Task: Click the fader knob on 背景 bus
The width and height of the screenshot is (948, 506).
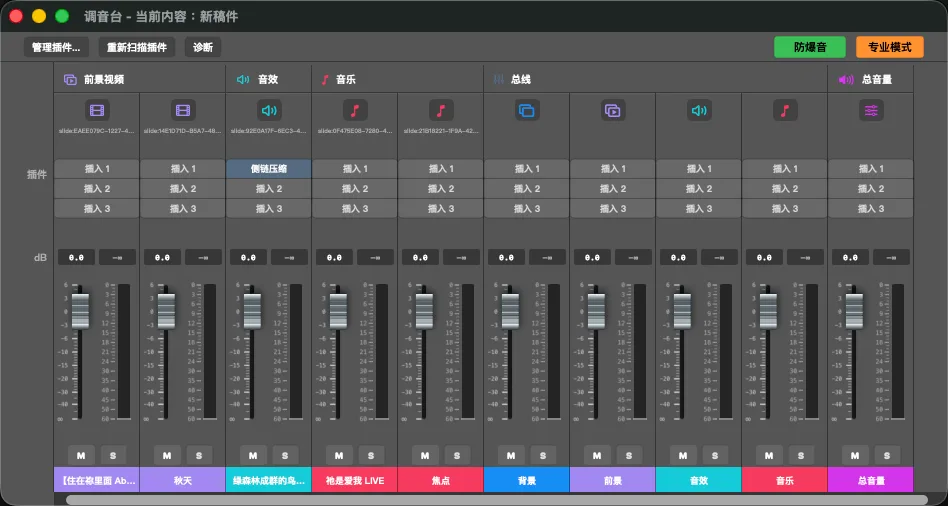Action: tap(510, 311)
